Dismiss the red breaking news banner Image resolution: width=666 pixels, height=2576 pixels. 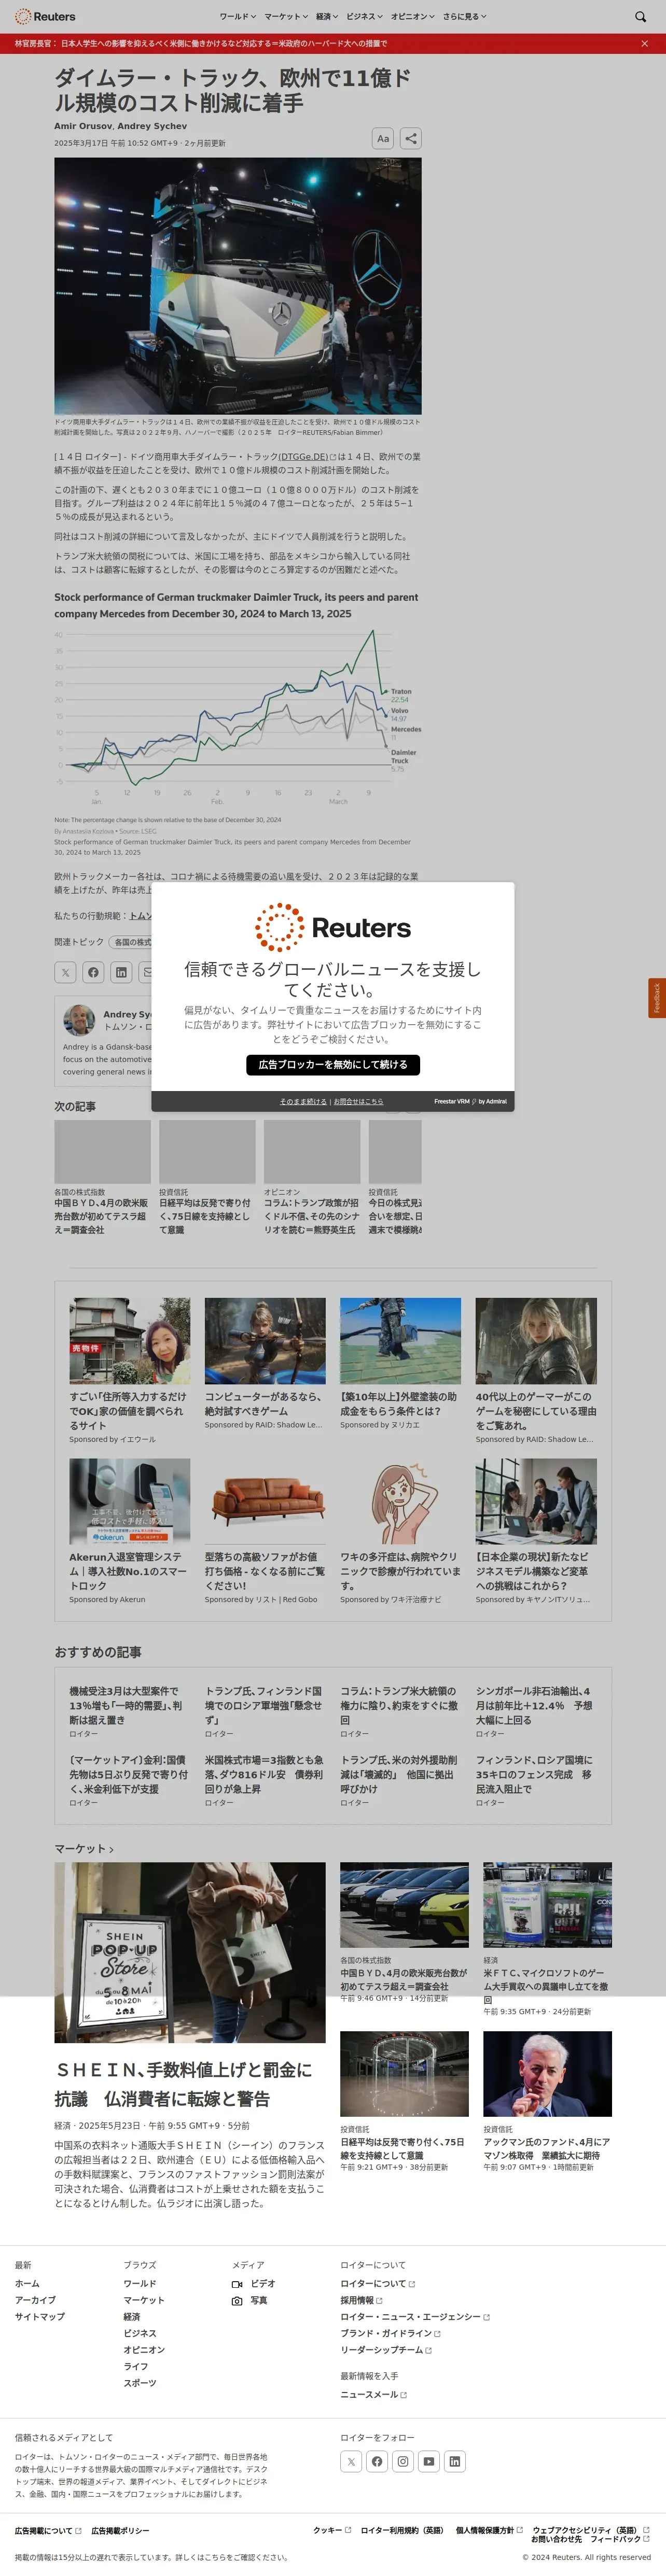[644, 44]
